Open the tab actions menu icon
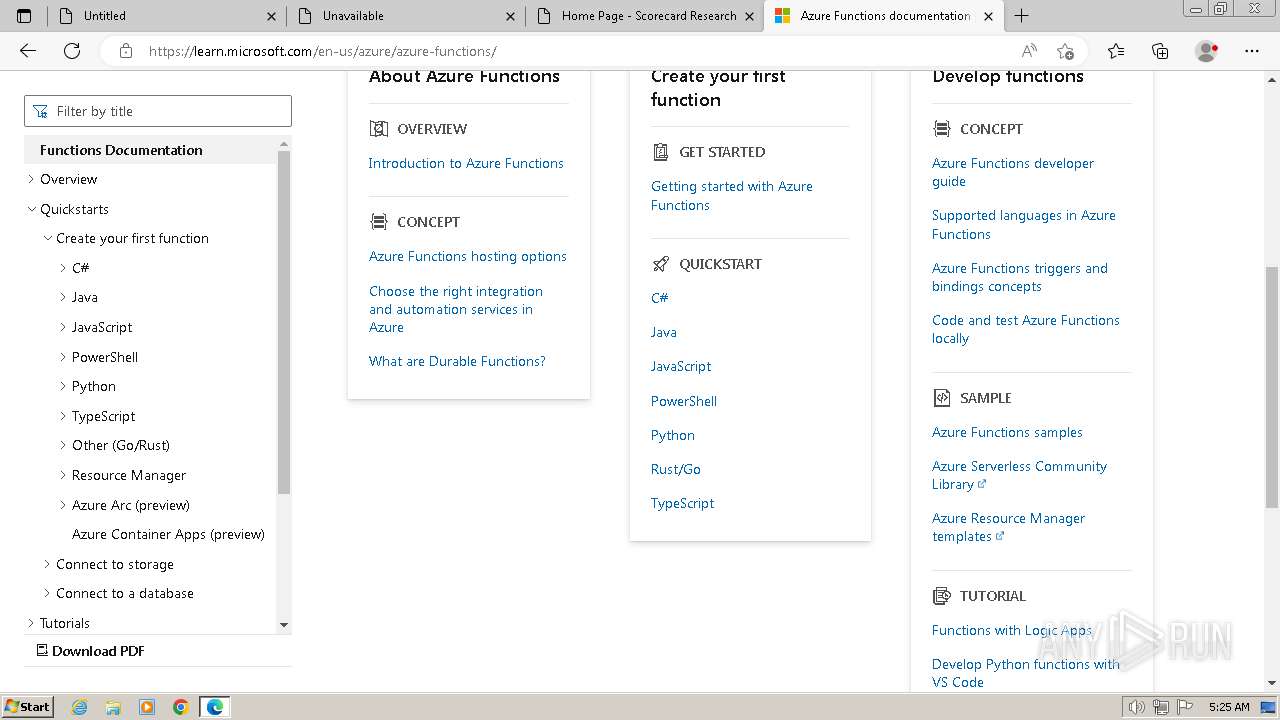The height and width of the screenshot is (720, 1280). pos(25,16)
